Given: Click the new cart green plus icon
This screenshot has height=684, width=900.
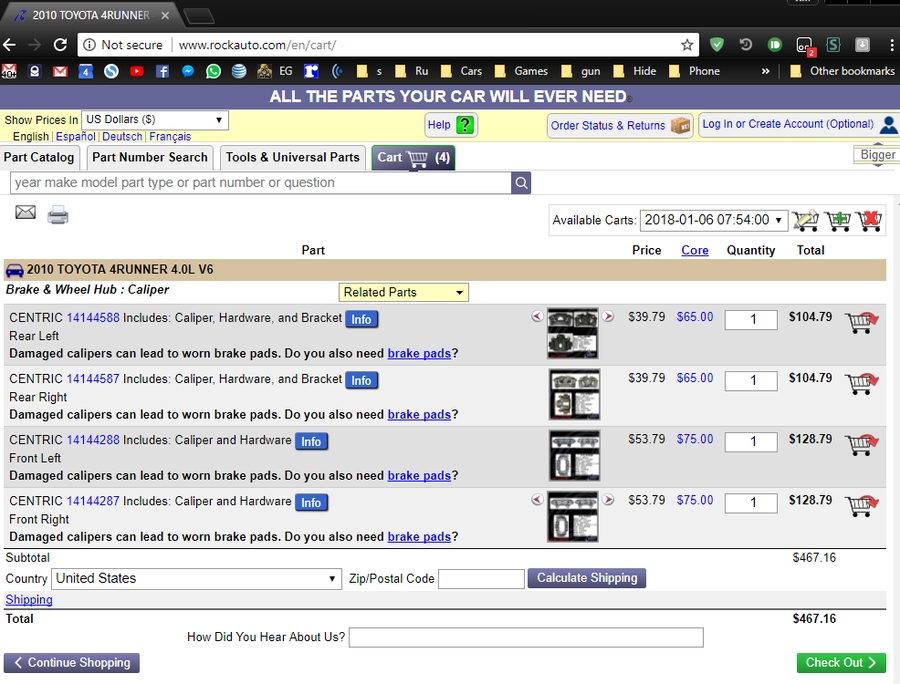Looking at the screenshot, I should (x=837, y=220).
